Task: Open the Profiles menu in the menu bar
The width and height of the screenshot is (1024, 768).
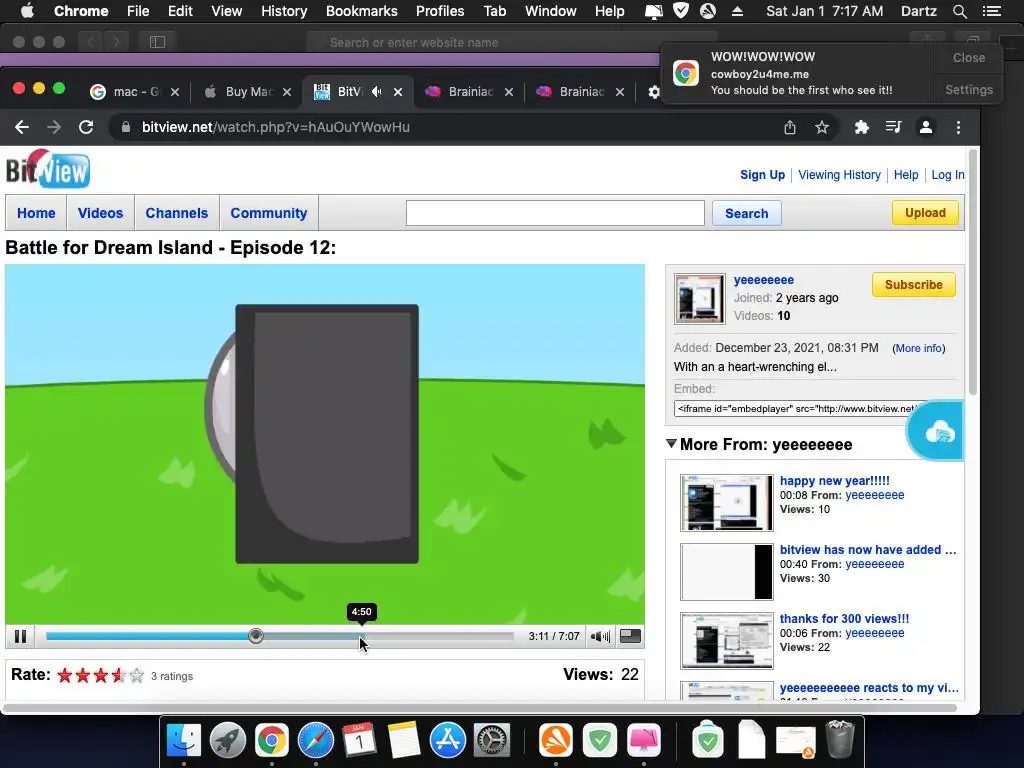Action: point(440,11)
